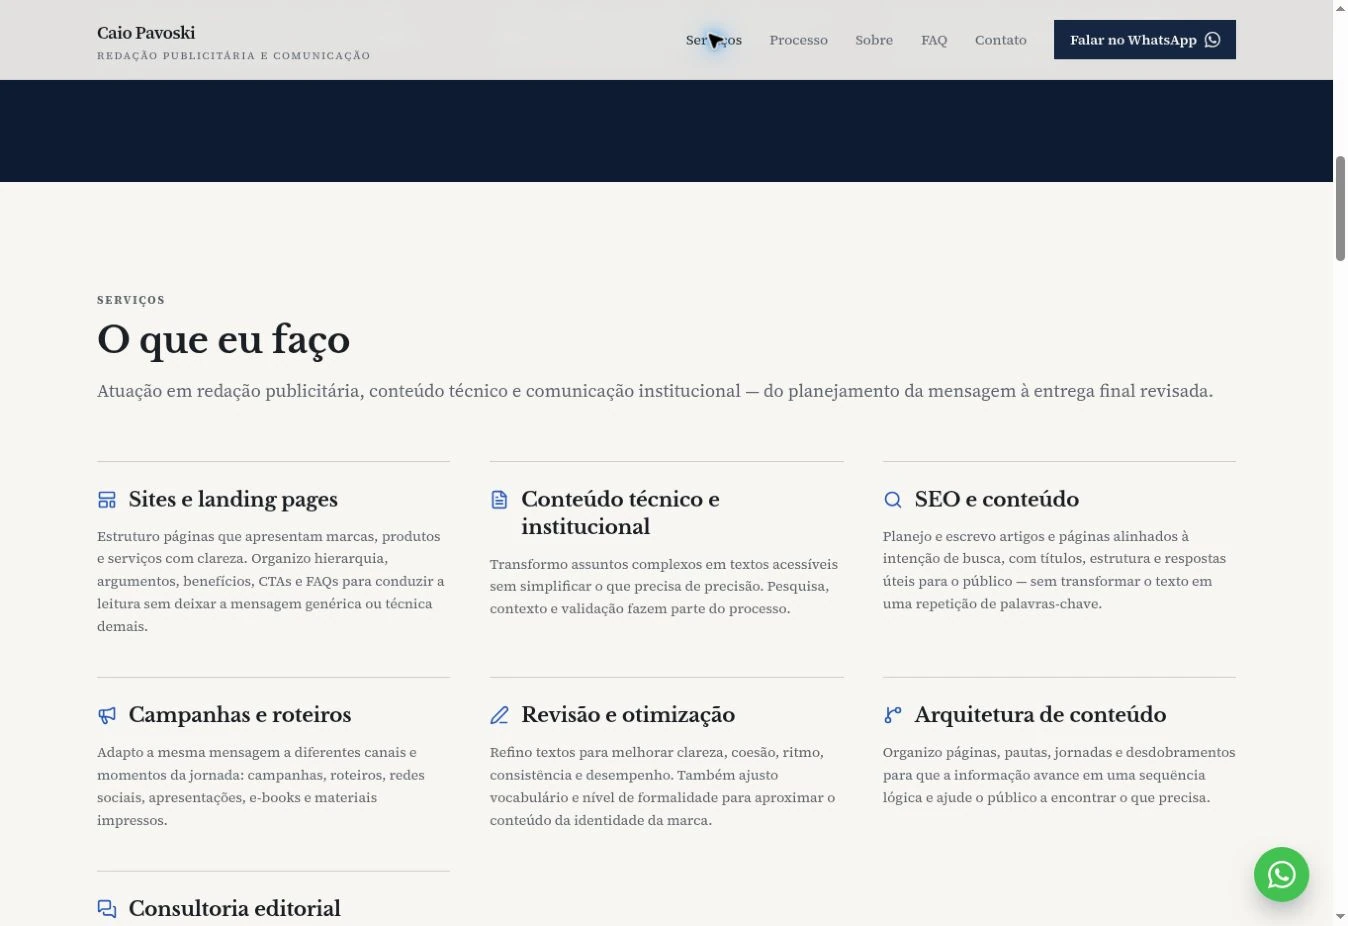
Task: Click the SEO e conteúdo title
Action: pyautogui.click(x=996, y=500)
